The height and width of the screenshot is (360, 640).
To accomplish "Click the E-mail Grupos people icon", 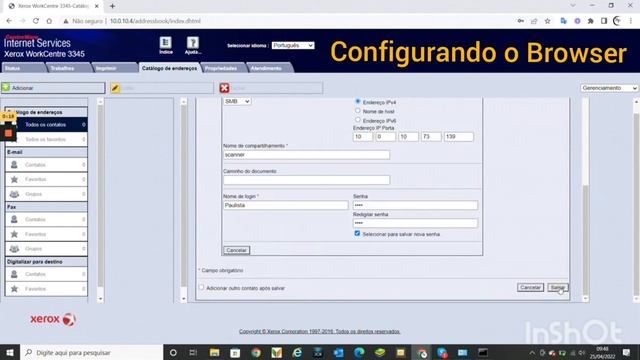I will (14, 194).
